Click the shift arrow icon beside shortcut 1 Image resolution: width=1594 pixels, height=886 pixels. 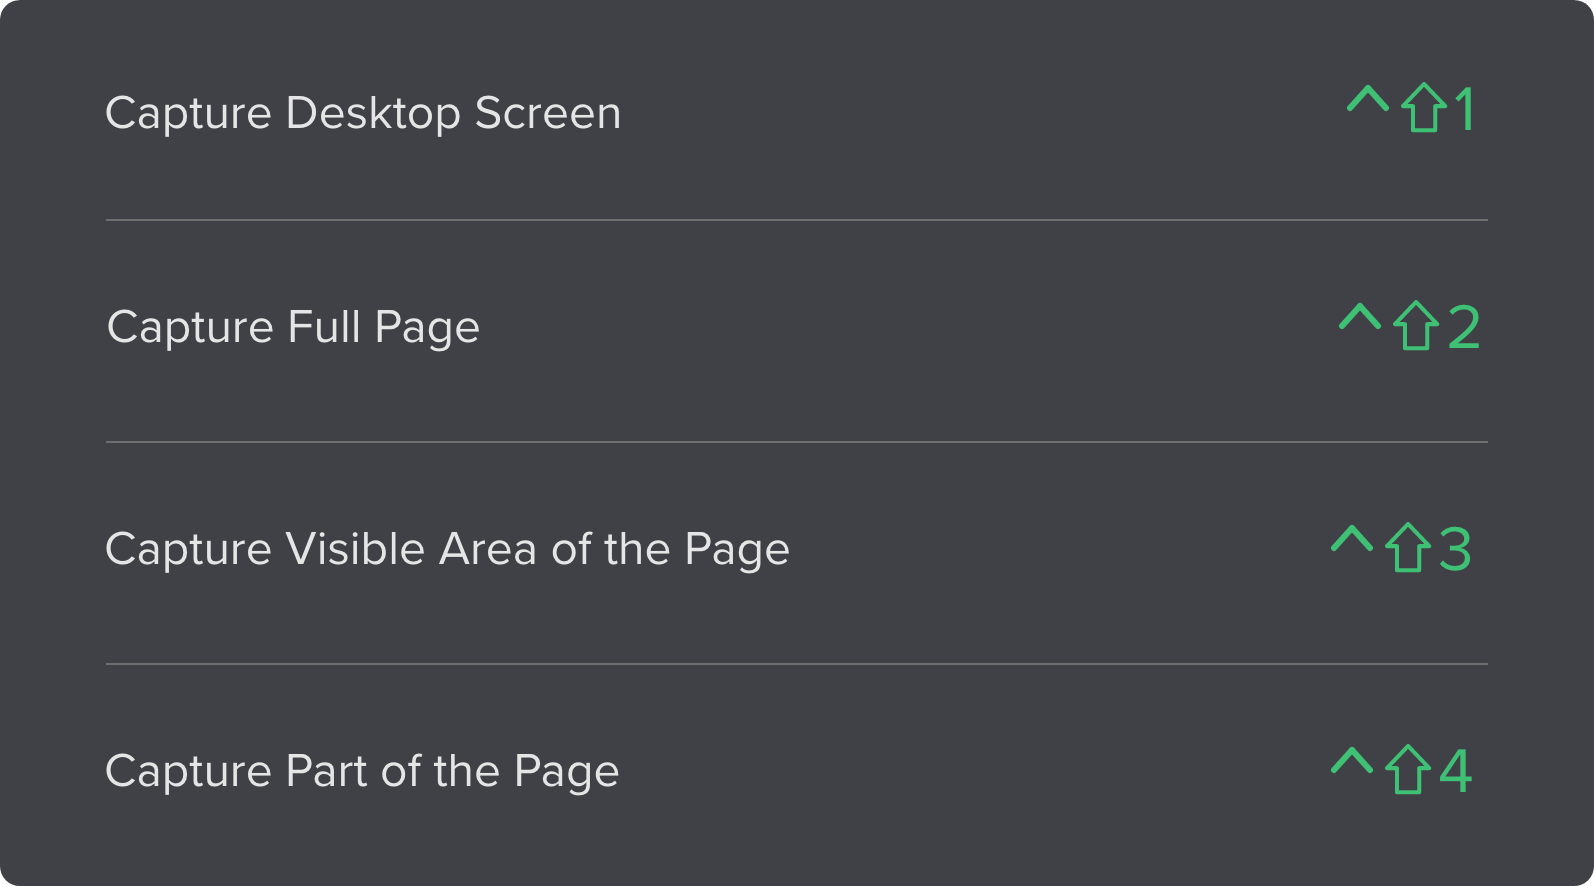(1424, 108)
